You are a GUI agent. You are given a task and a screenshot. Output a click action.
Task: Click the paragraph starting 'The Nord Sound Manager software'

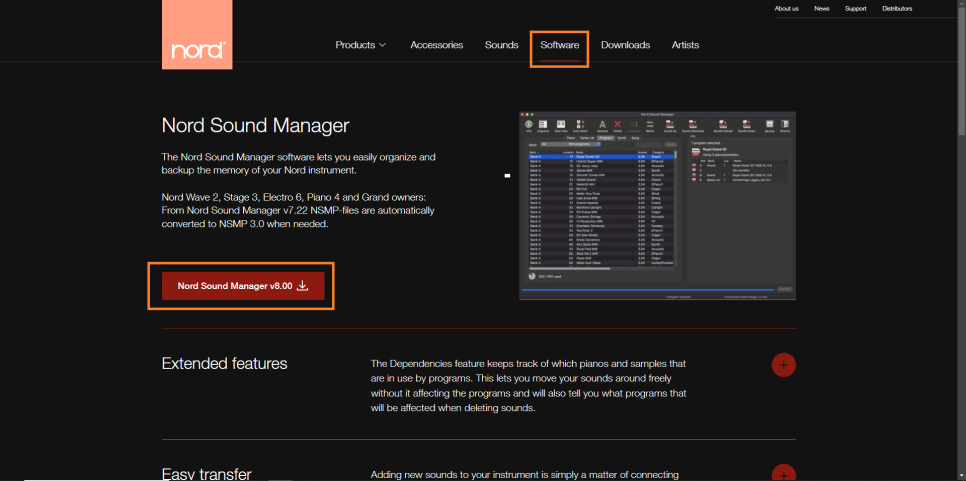pyautogui.click(x=299, y=163)
